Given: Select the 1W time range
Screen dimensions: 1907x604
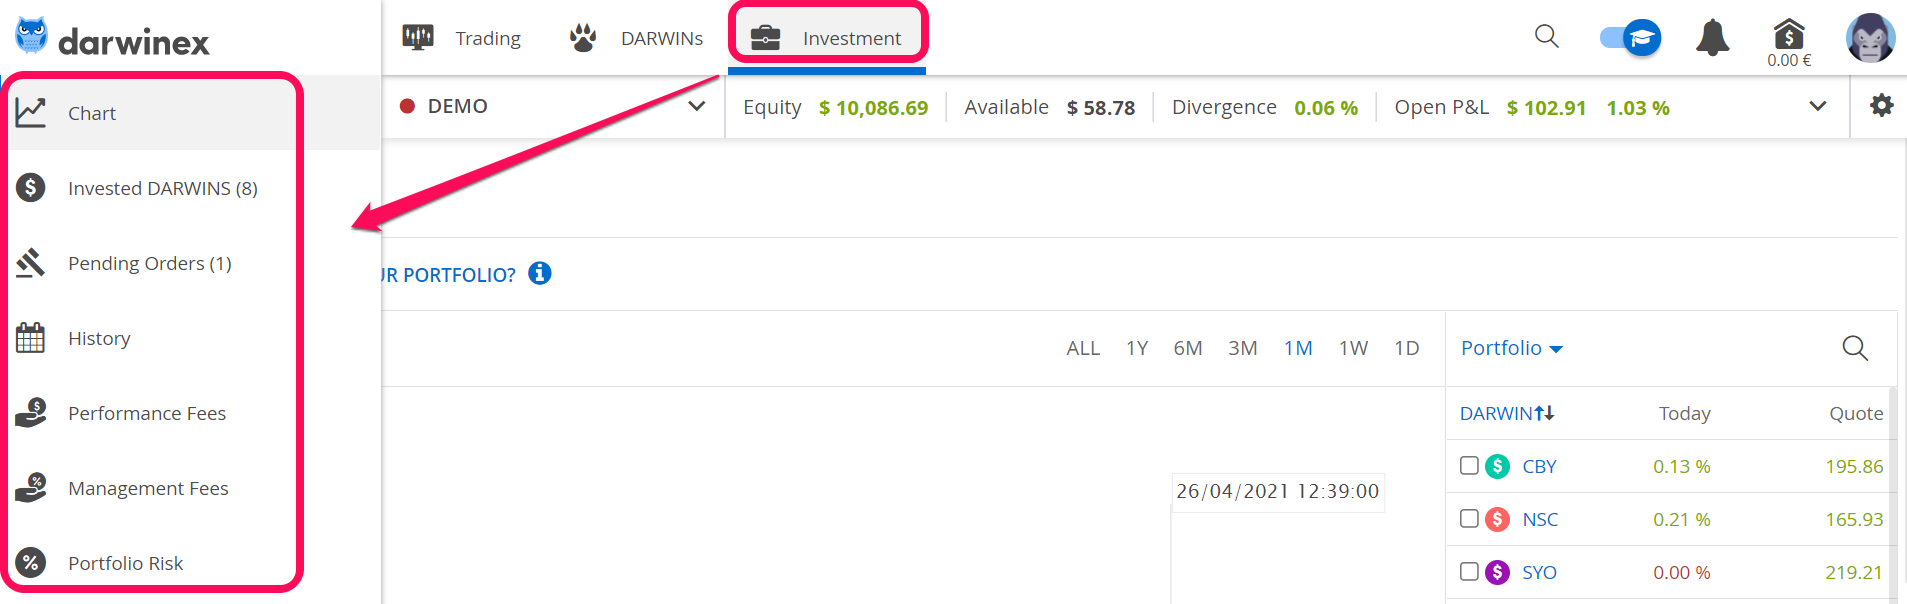Looking at the screenshot, I should (1353, 348).
